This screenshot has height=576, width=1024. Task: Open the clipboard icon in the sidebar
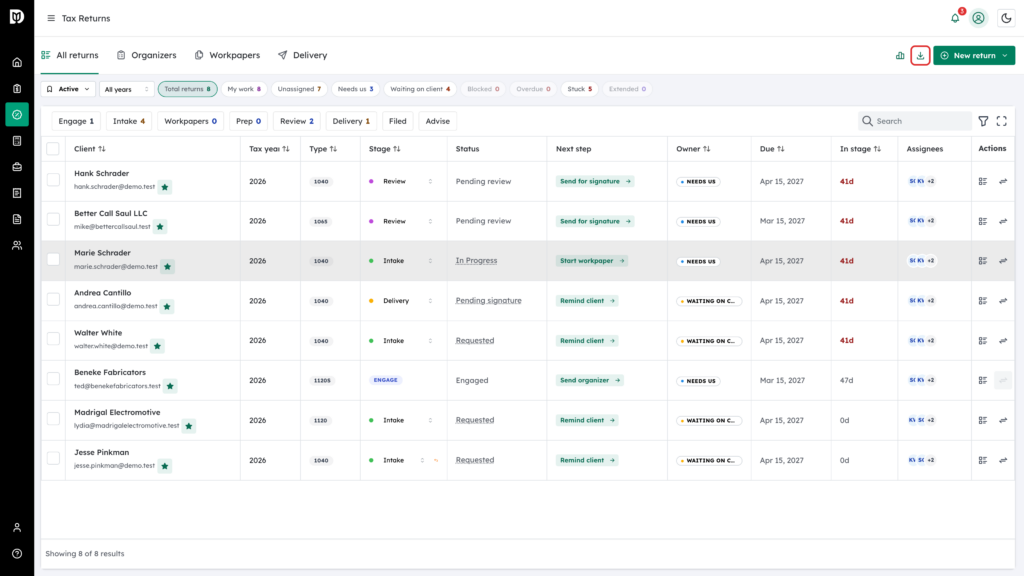coord(17,89)
